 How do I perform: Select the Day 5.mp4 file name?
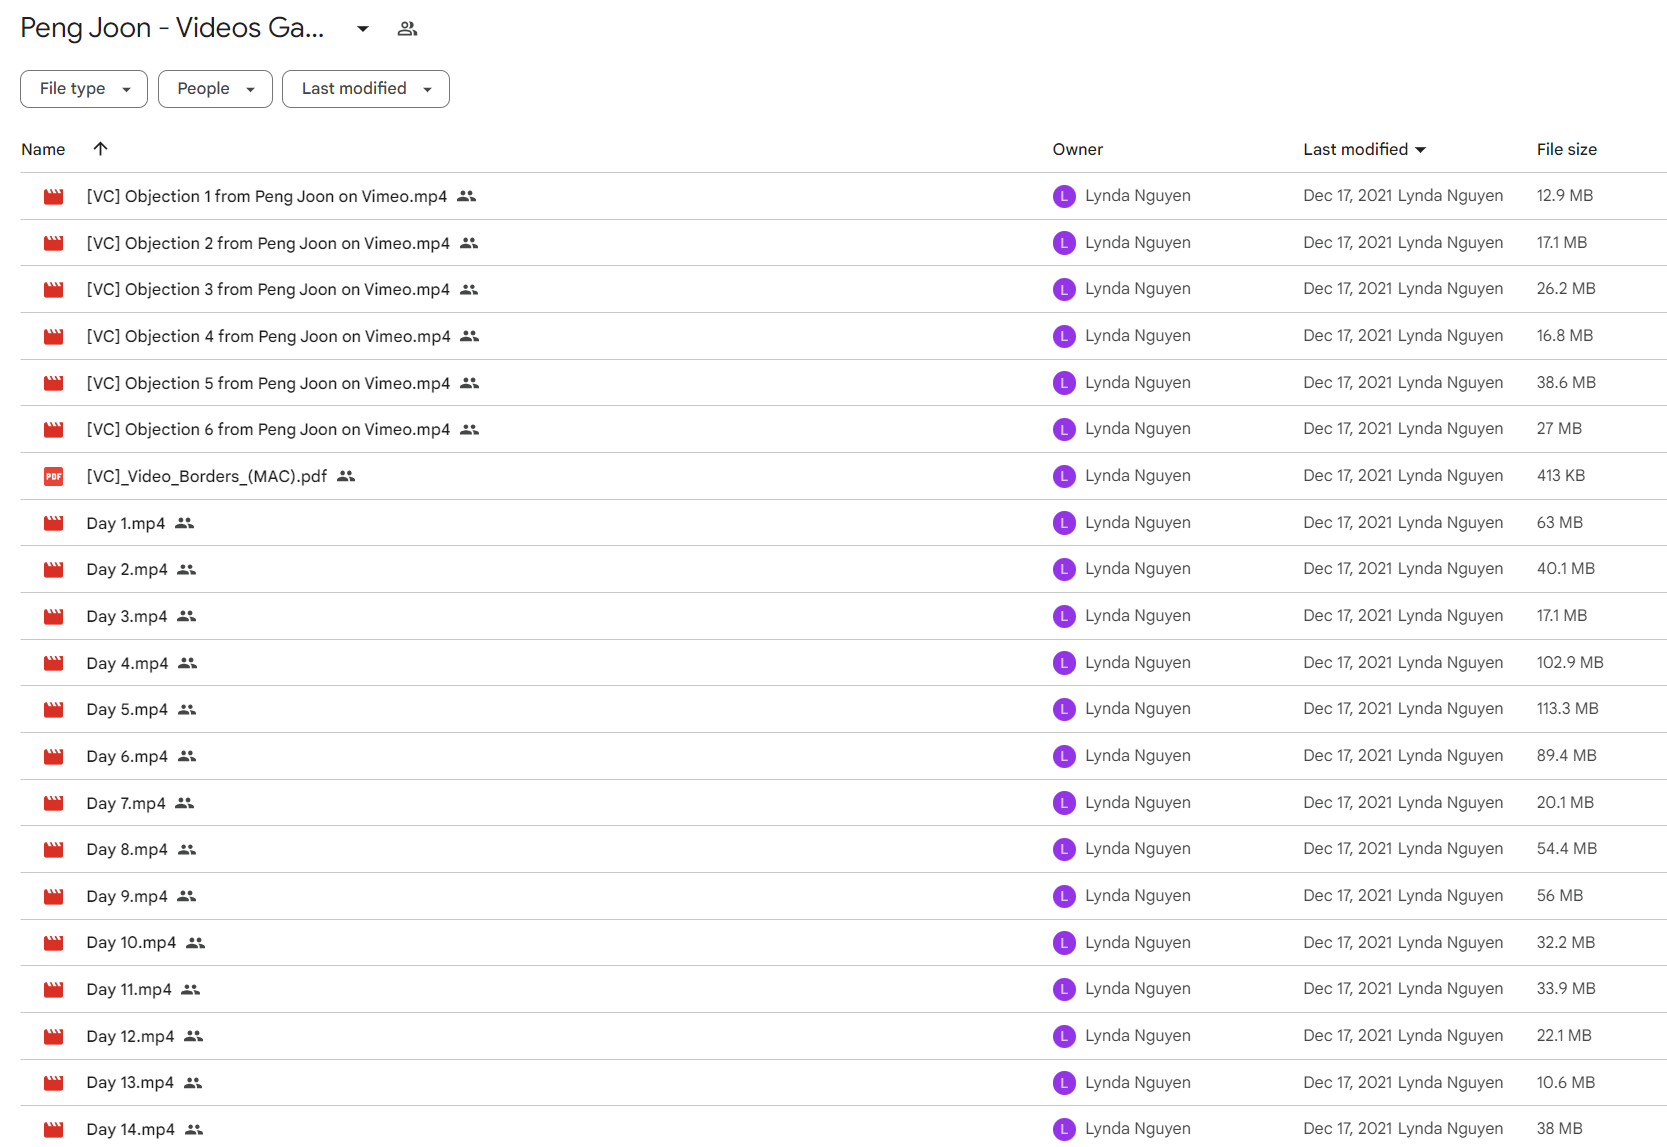pyautogui.click(x=127, y=709)
